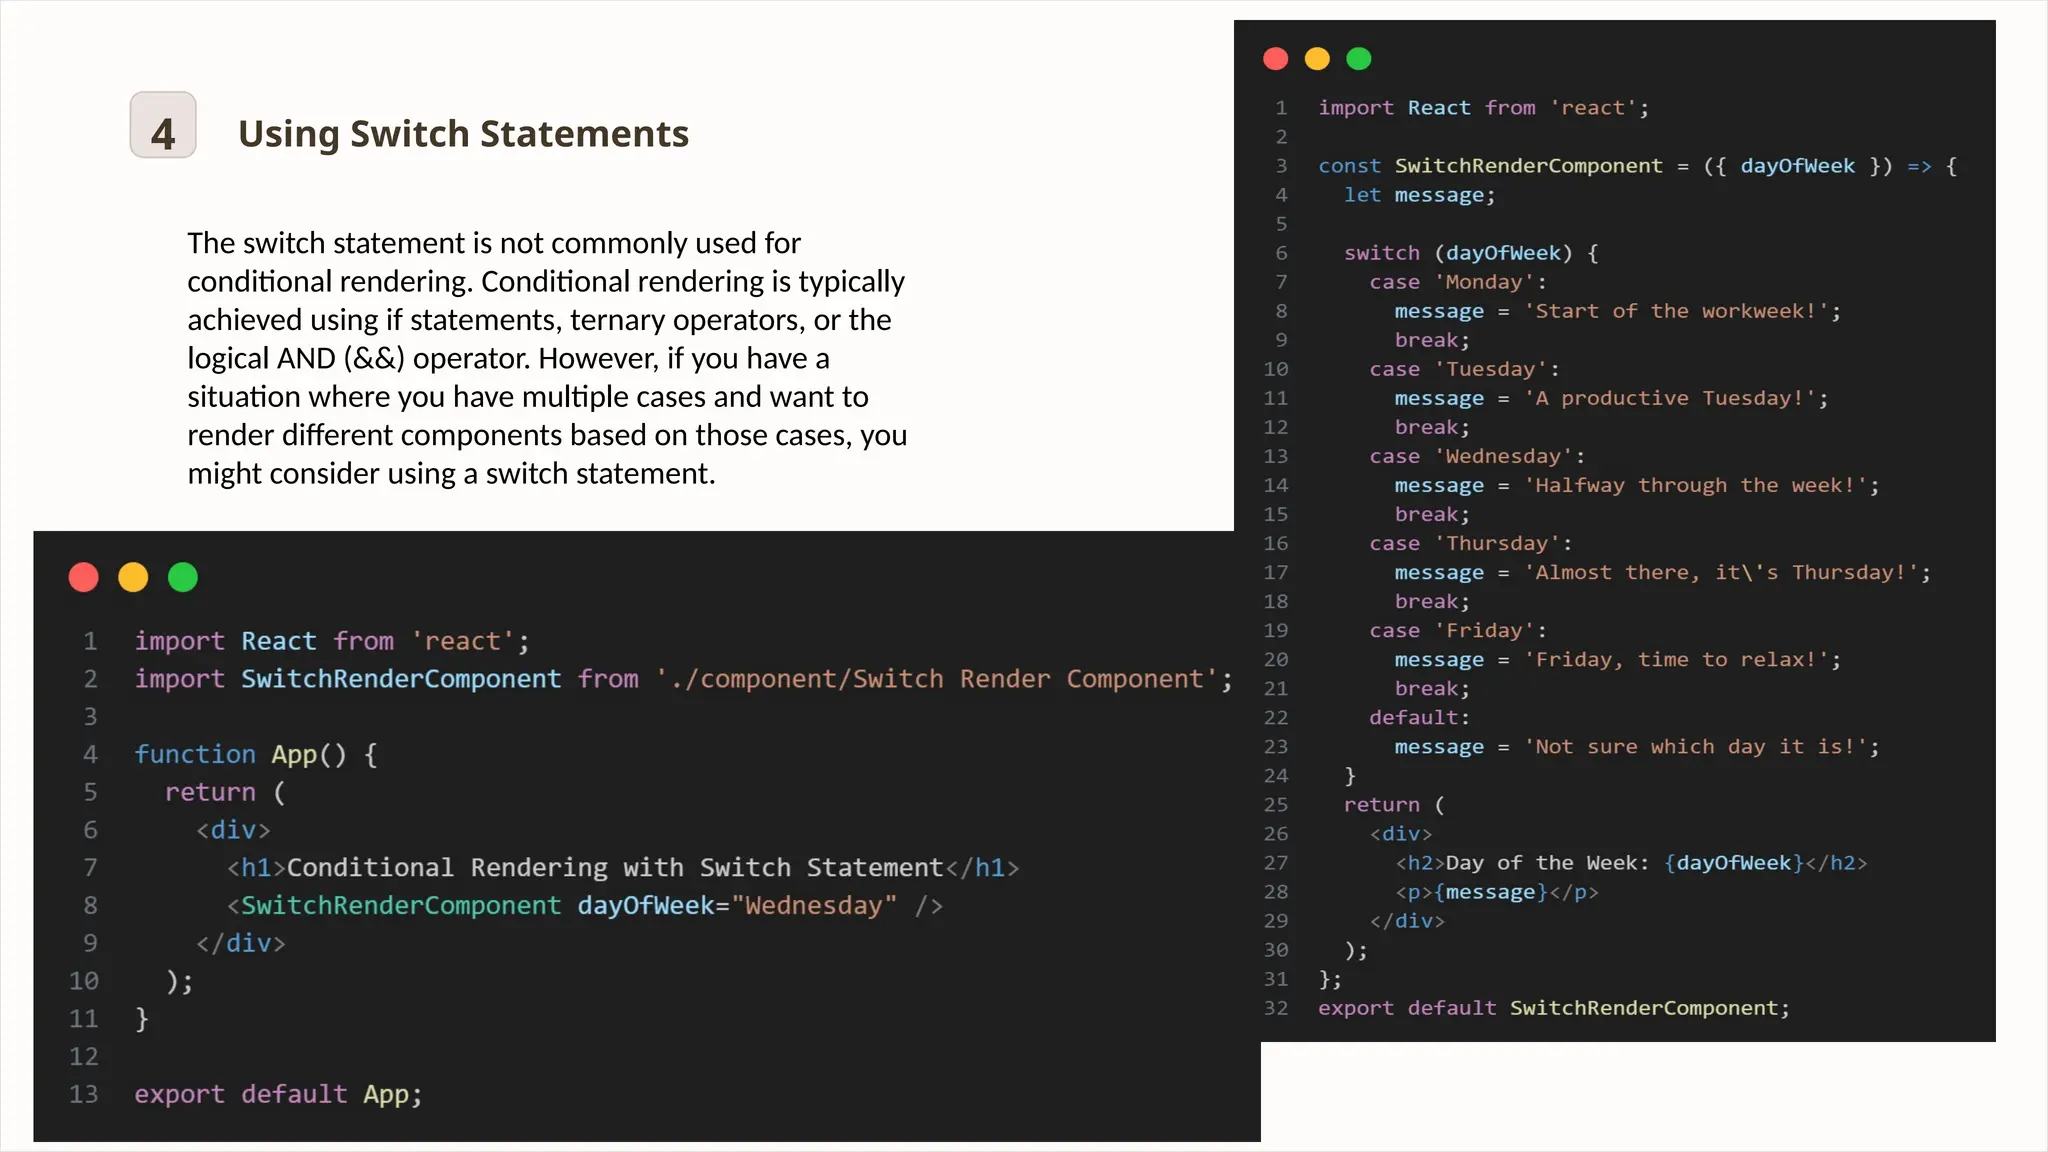Click the export default App line
Image resolution: width=2048 pixels, height=1152 pixels.
coord(278,1094)
